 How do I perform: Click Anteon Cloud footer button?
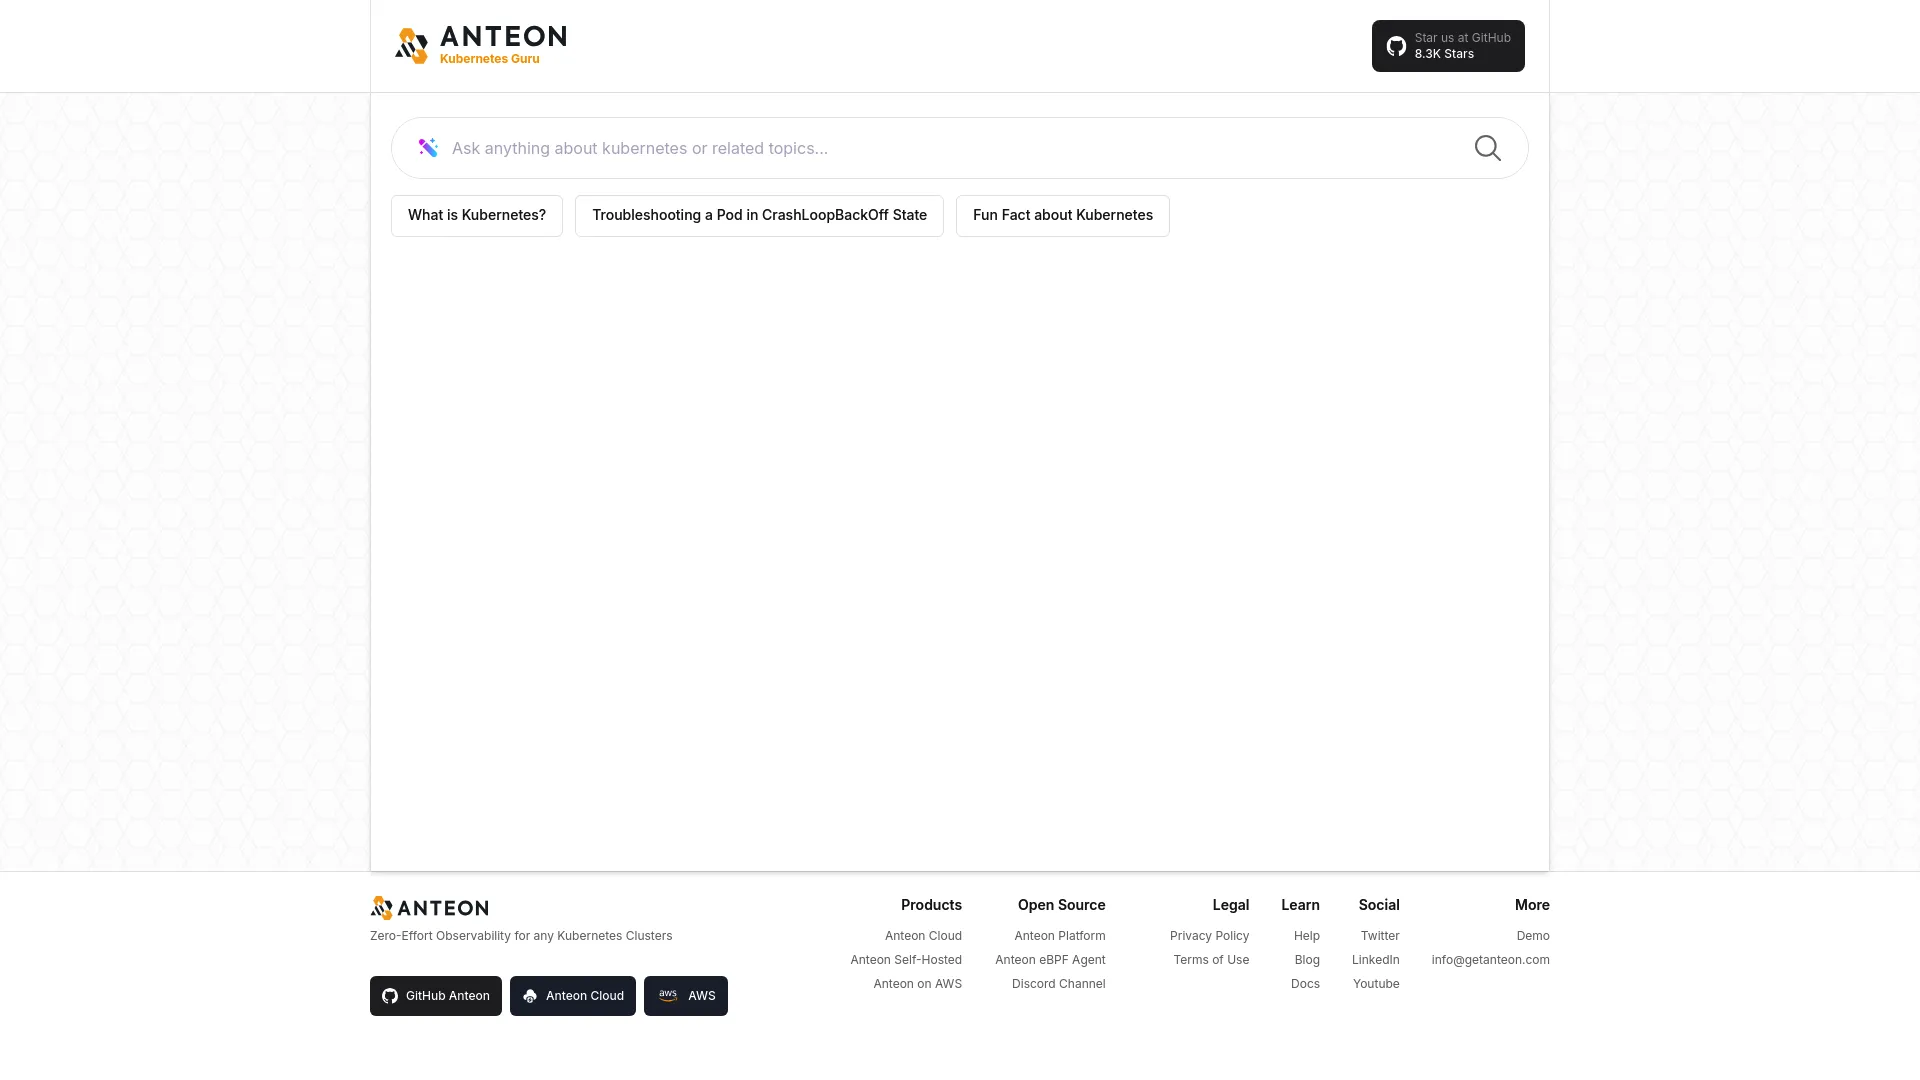[572, 996]
